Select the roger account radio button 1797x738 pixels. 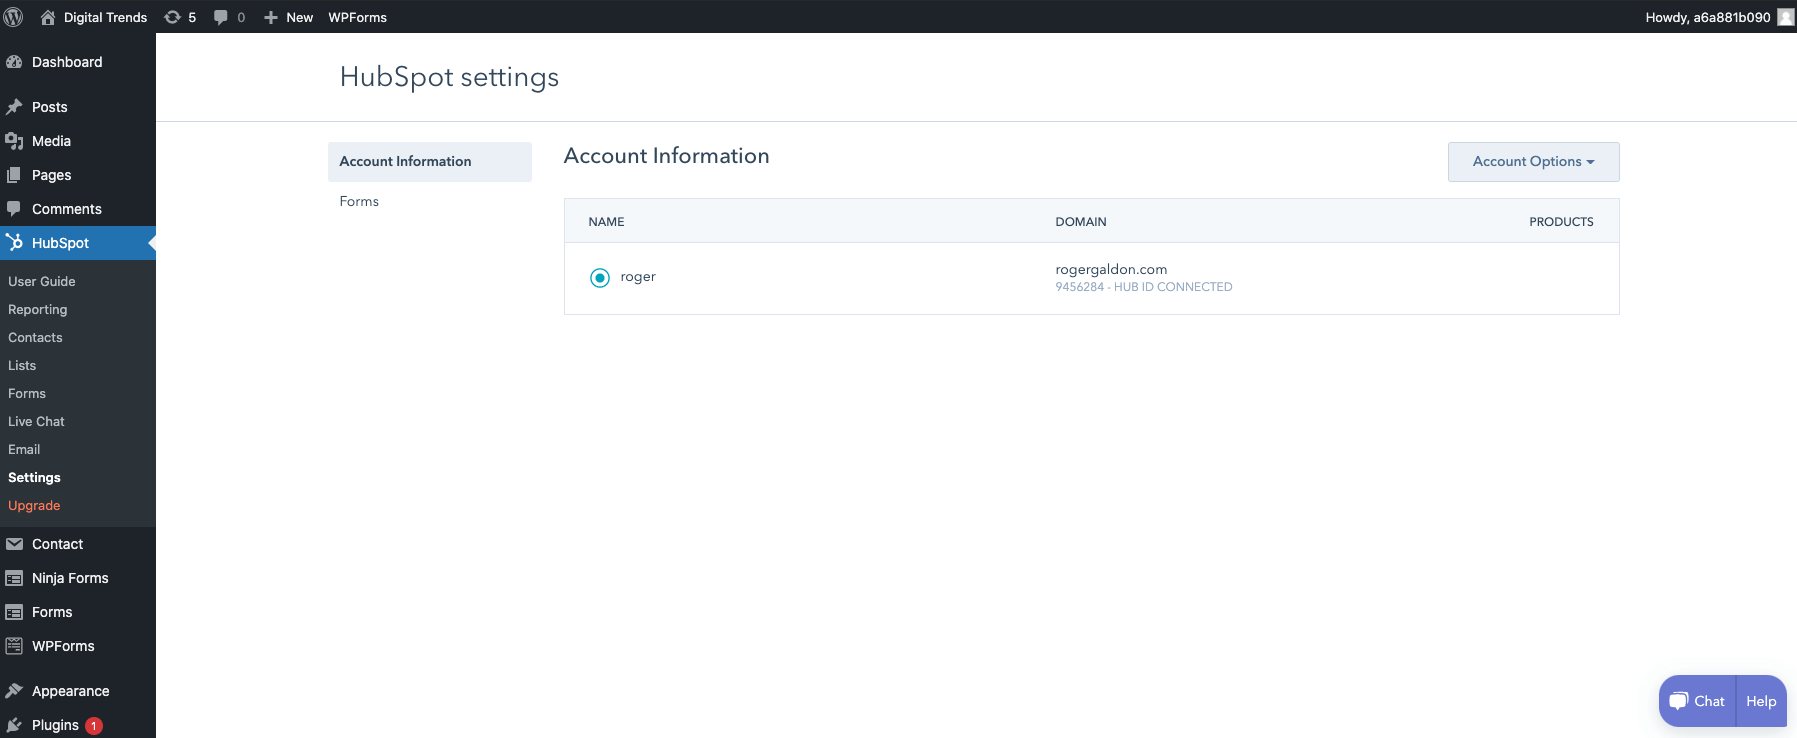(x=600, y=278)
